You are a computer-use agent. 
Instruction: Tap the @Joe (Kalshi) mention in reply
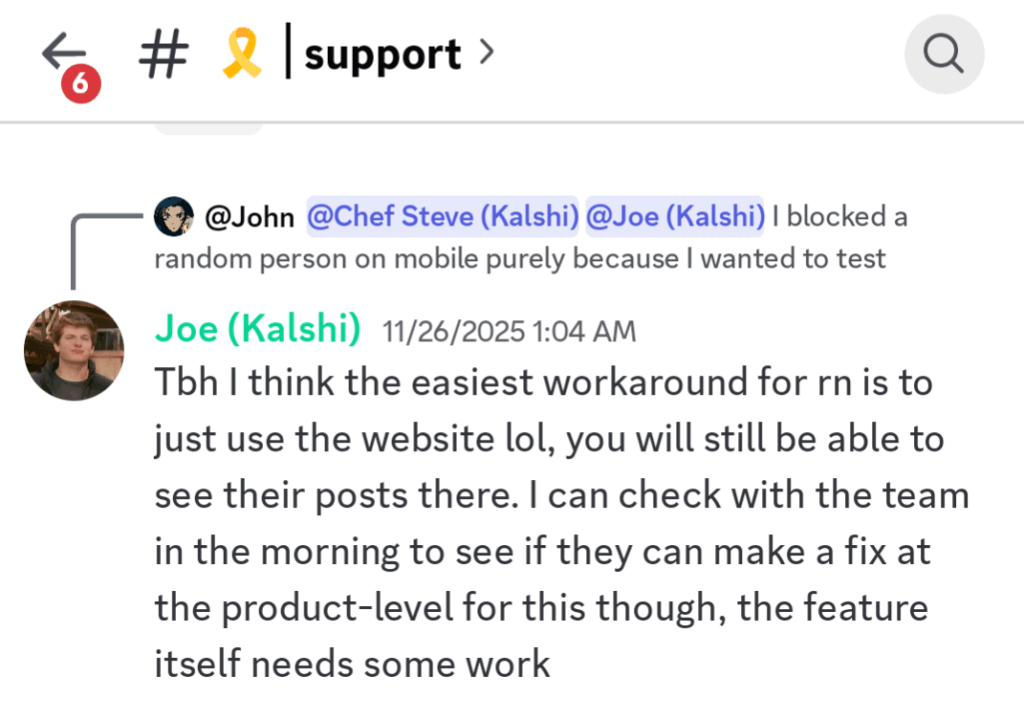point(674,217)
